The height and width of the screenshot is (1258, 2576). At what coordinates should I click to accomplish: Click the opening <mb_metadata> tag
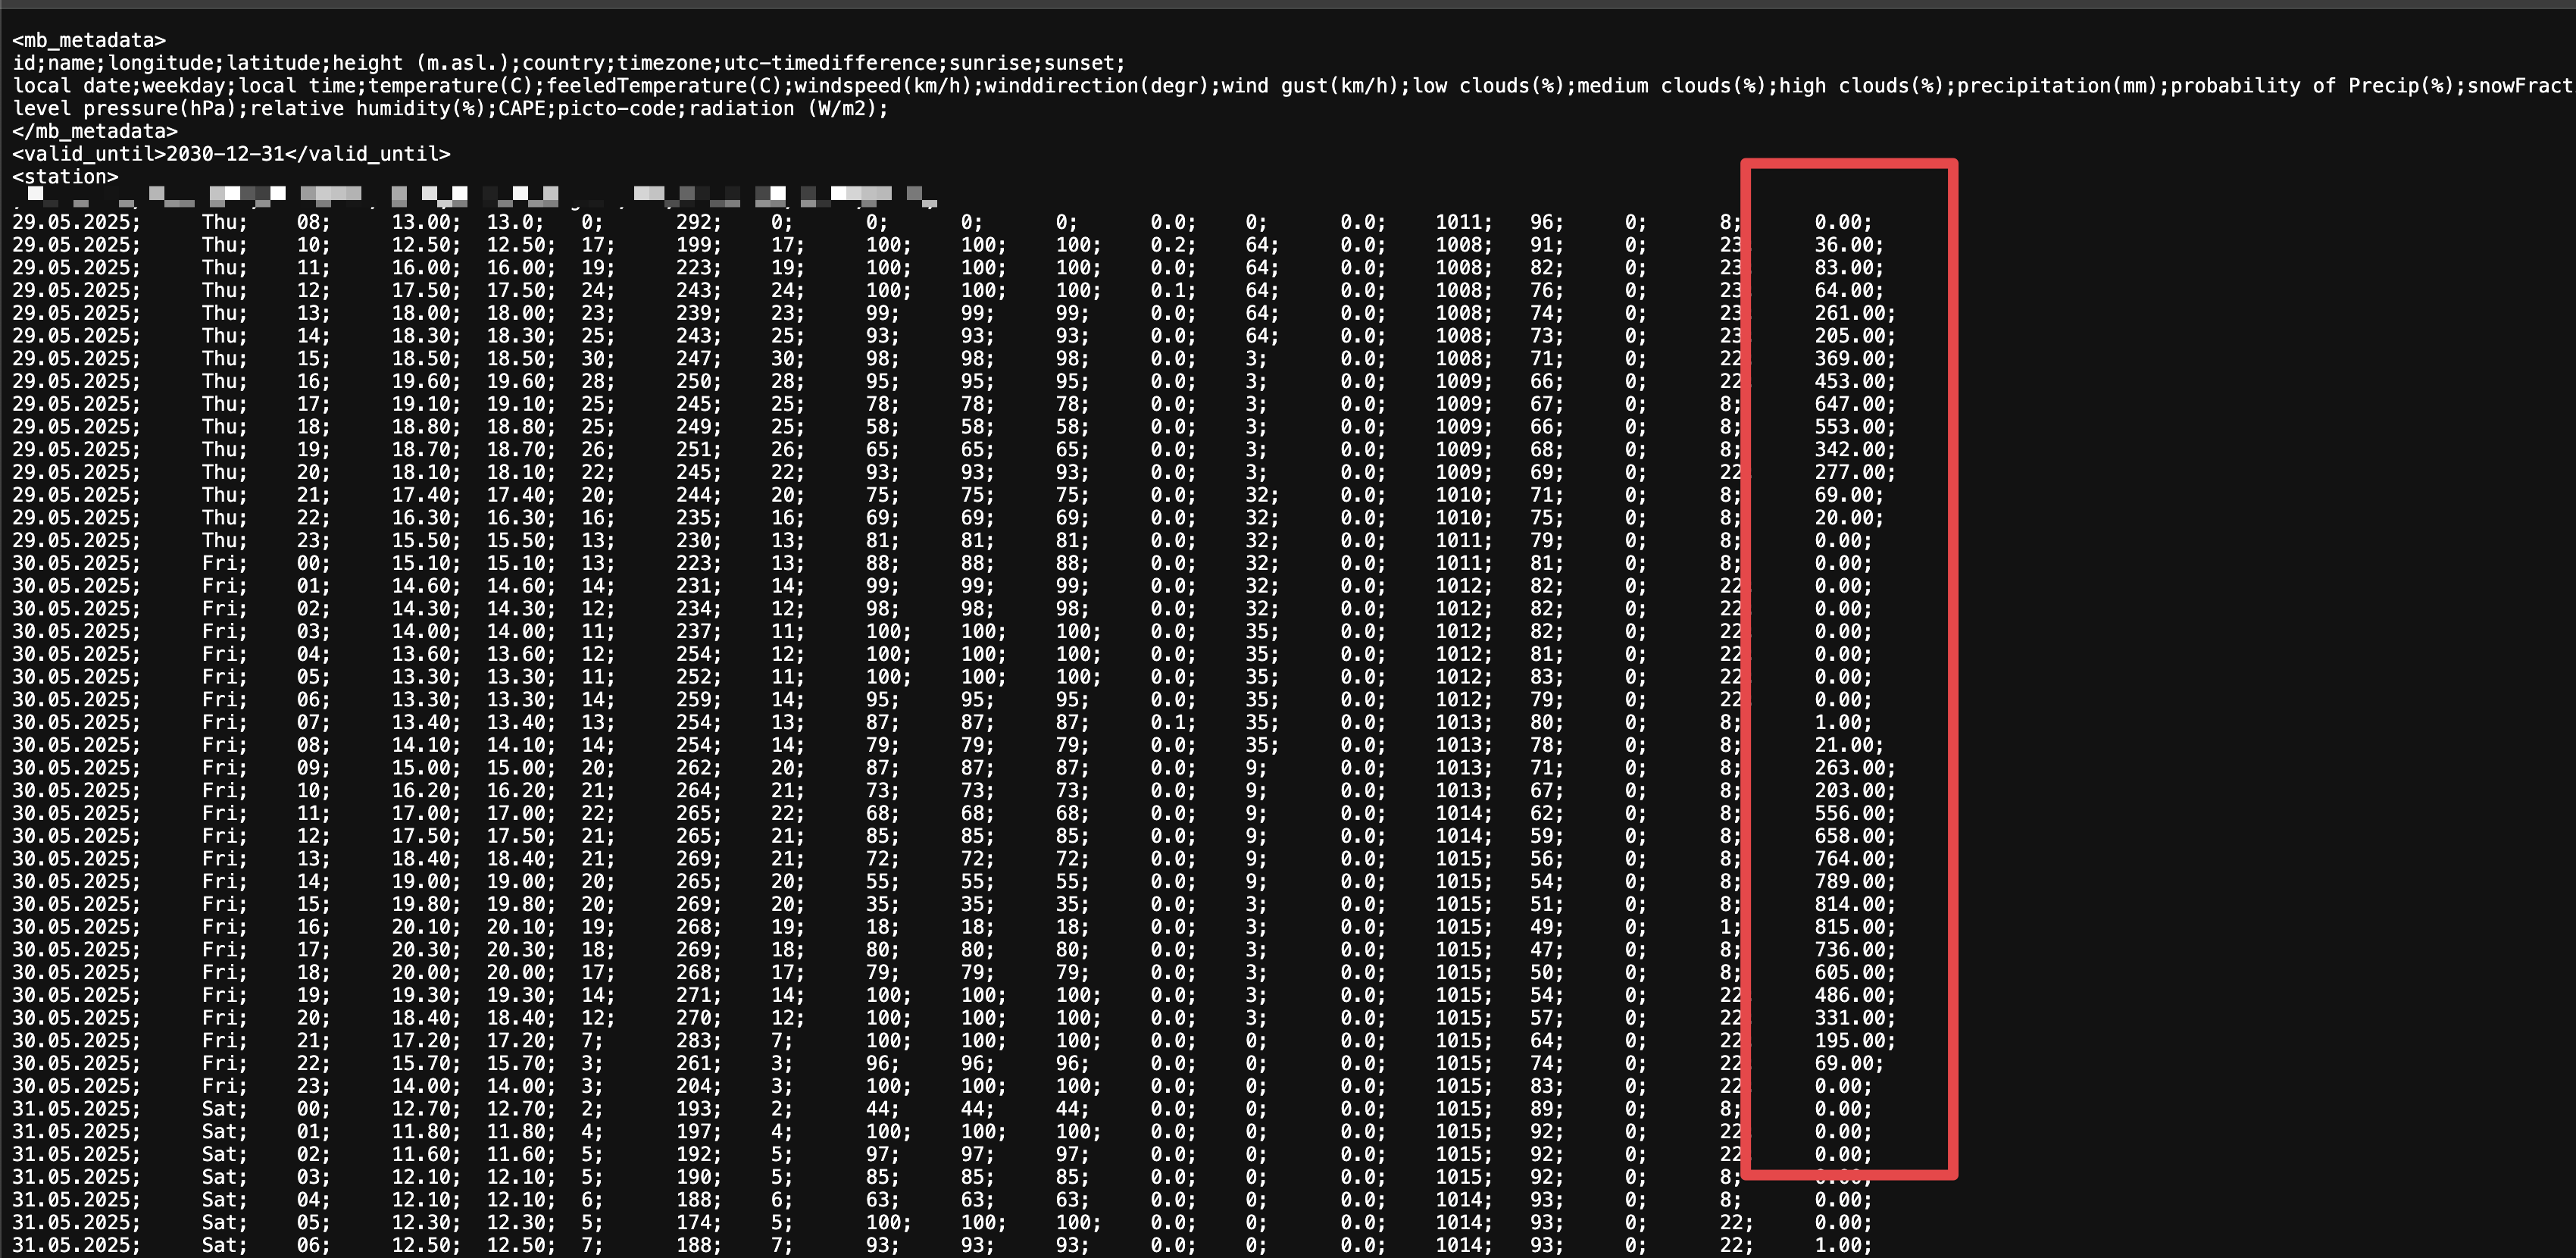[x=89, y=40]
